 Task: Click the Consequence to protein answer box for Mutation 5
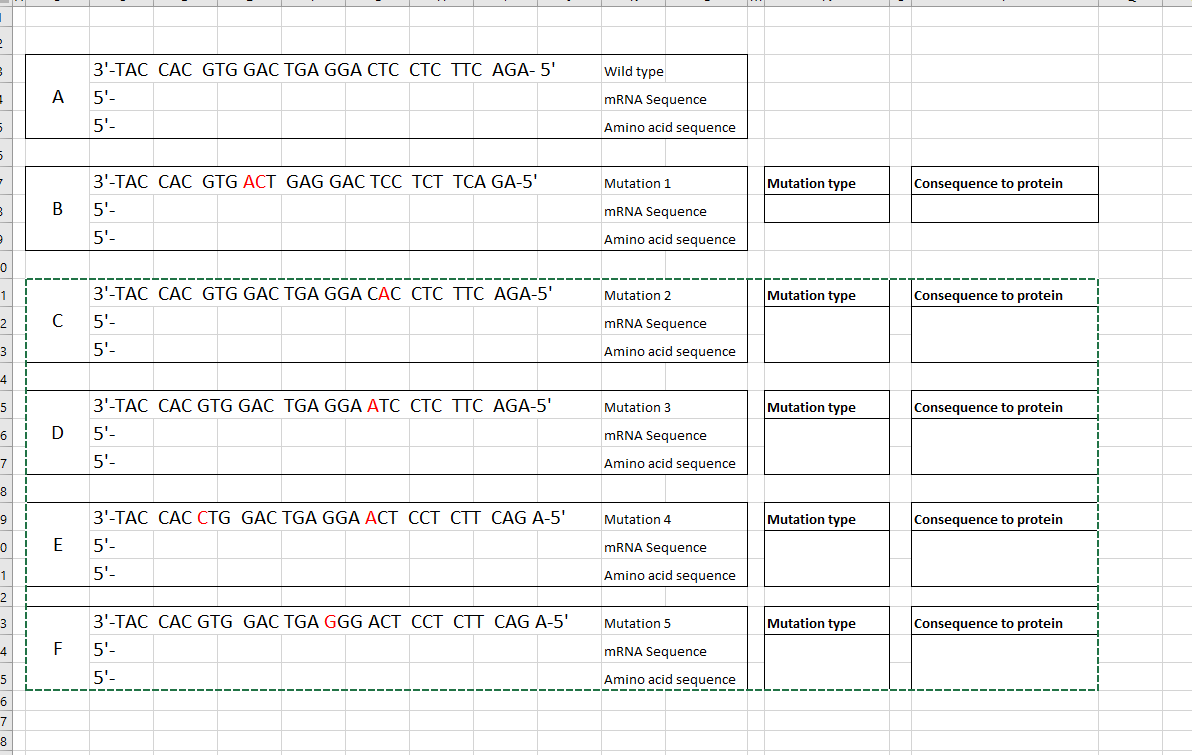click(x=1004, y=655)
